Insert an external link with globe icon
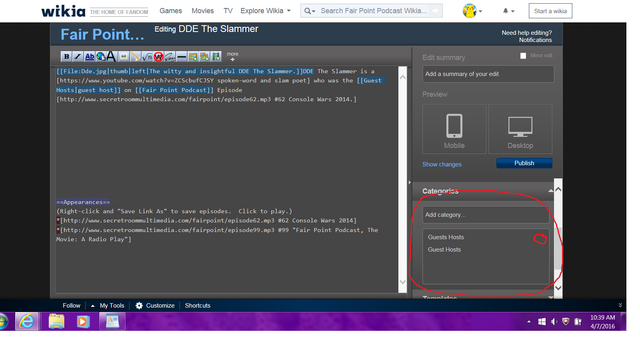Viewport: 640px width, 360px height. coord(100,57)
